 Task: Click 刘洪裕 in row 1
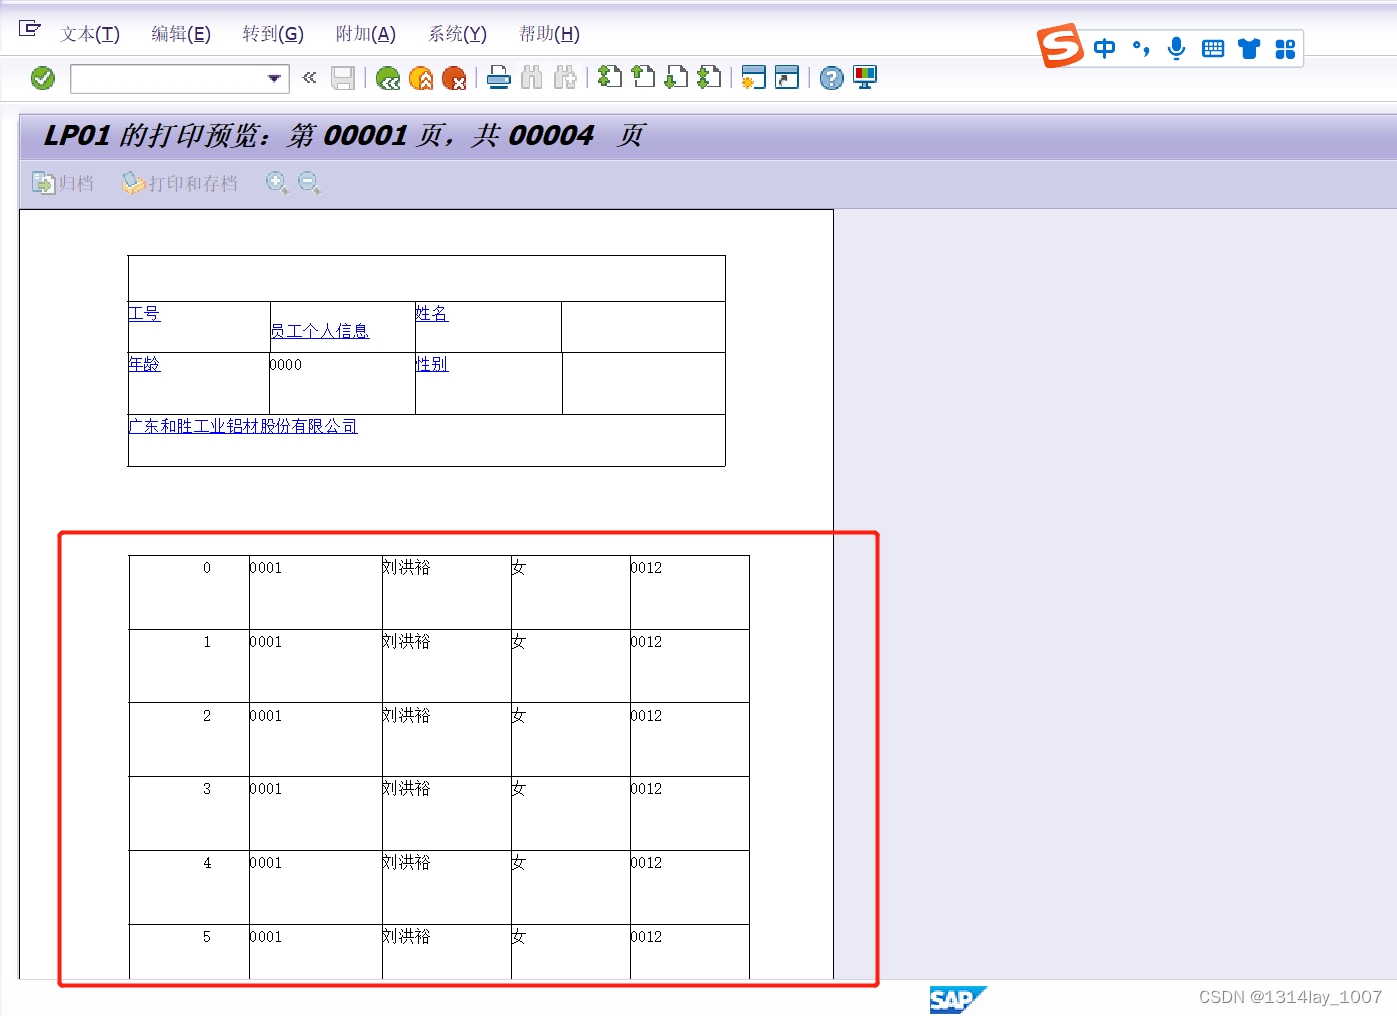point(406,641)
